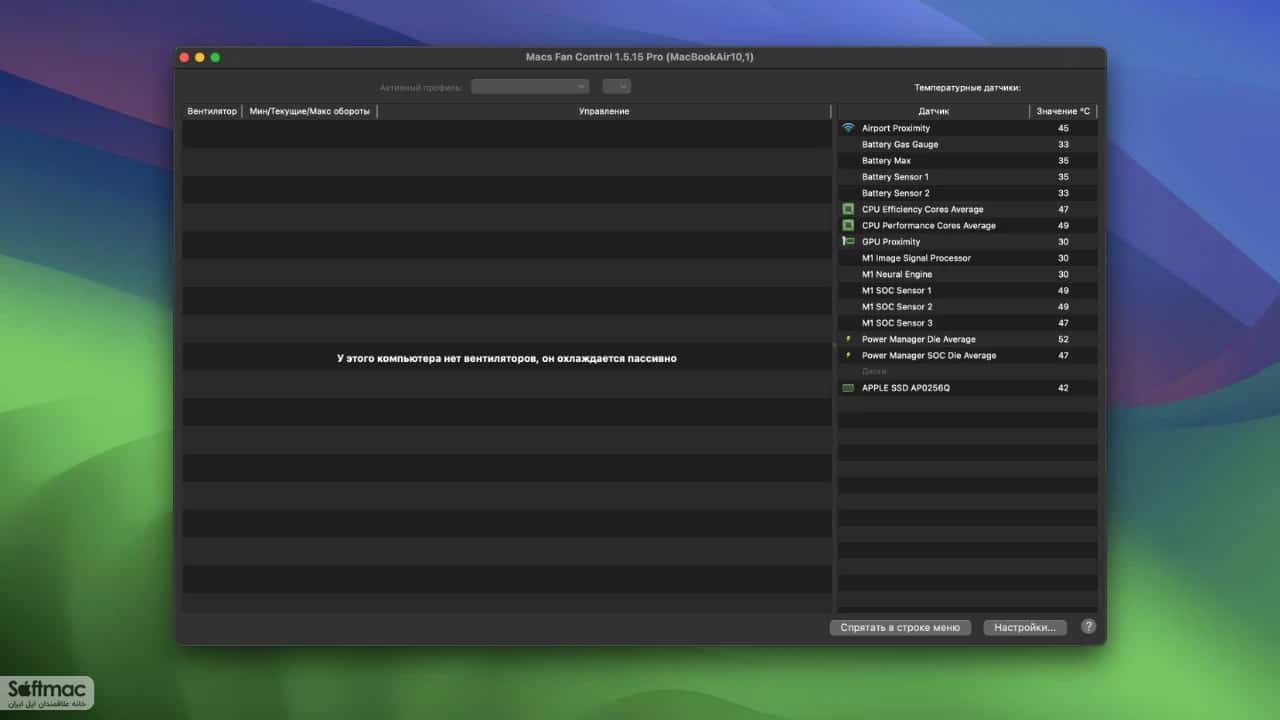This screenshot has height=720, width=1280.
Task: Close the Macs Fan Control window
Action: click(x=184, y=57)
